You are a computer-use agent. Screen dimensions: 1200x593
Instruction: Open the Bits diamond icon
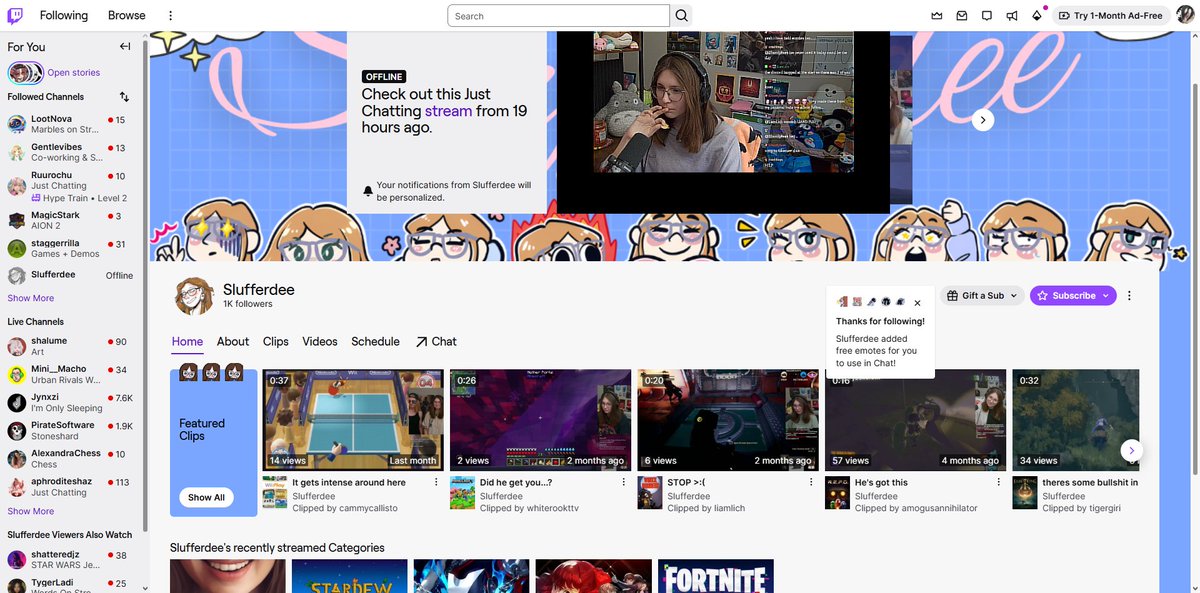(1037, 16)
